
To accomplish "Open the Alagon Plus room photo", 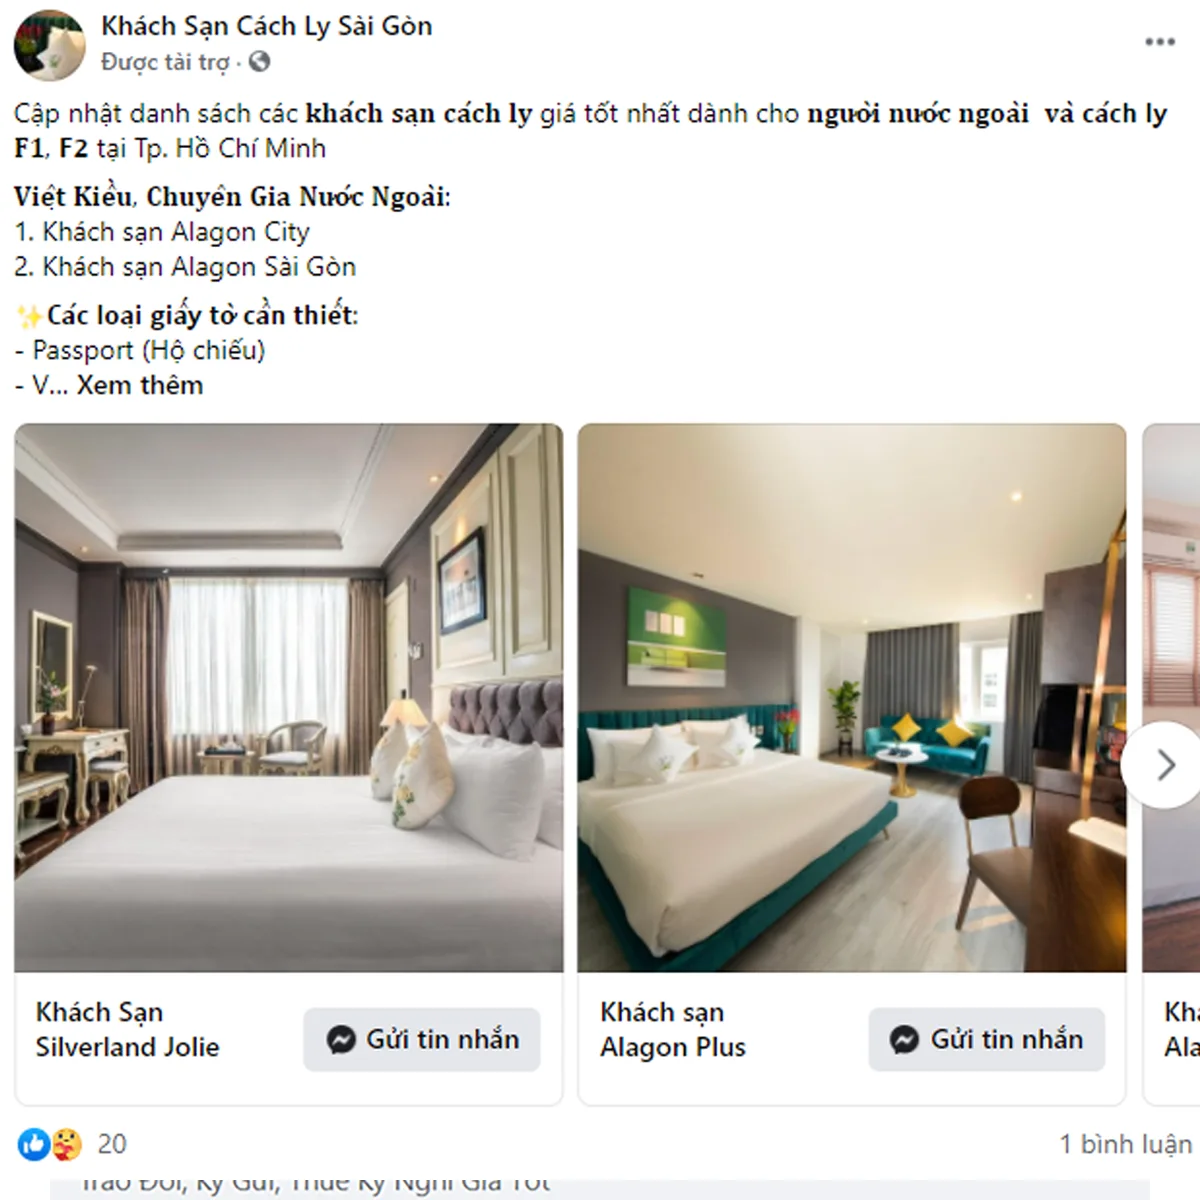I will tap(852, 697).
